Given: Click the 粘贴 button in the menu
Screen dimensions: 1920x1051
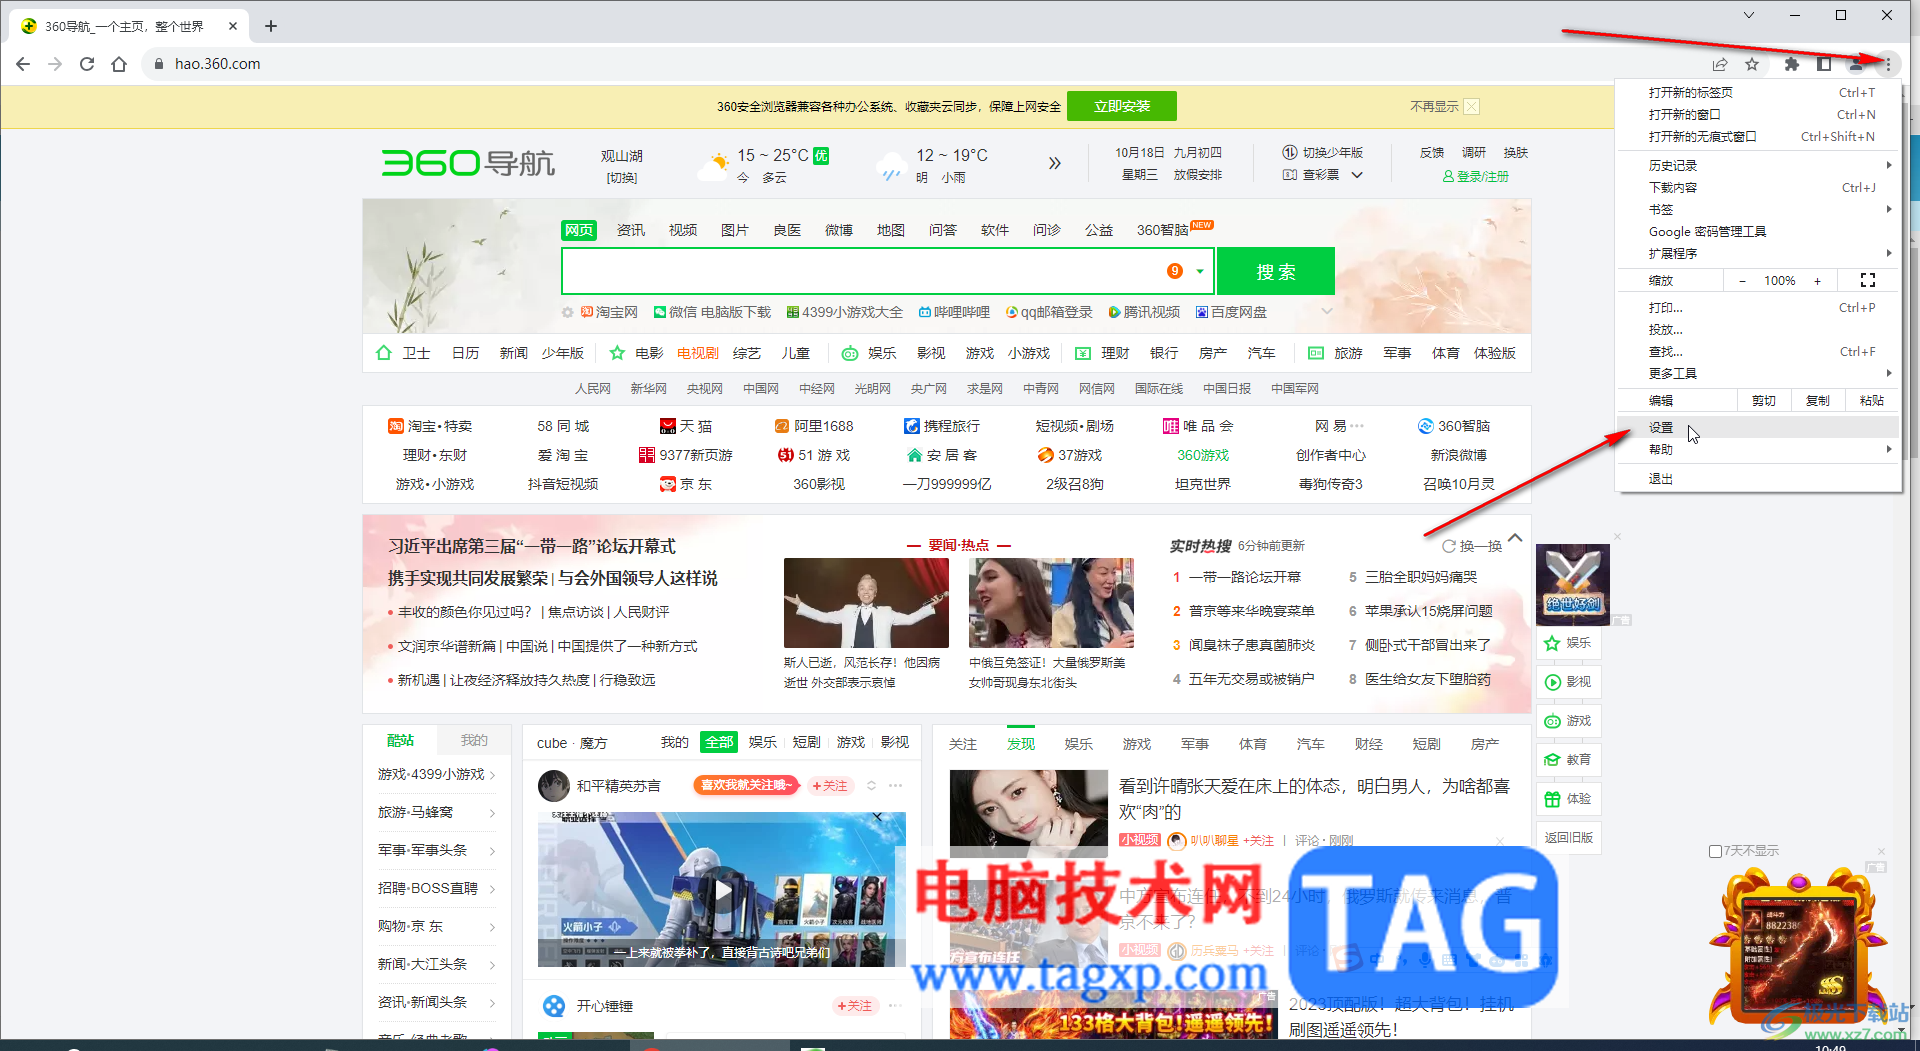Looking at the screenshot, I should (x=1871, y=400).
